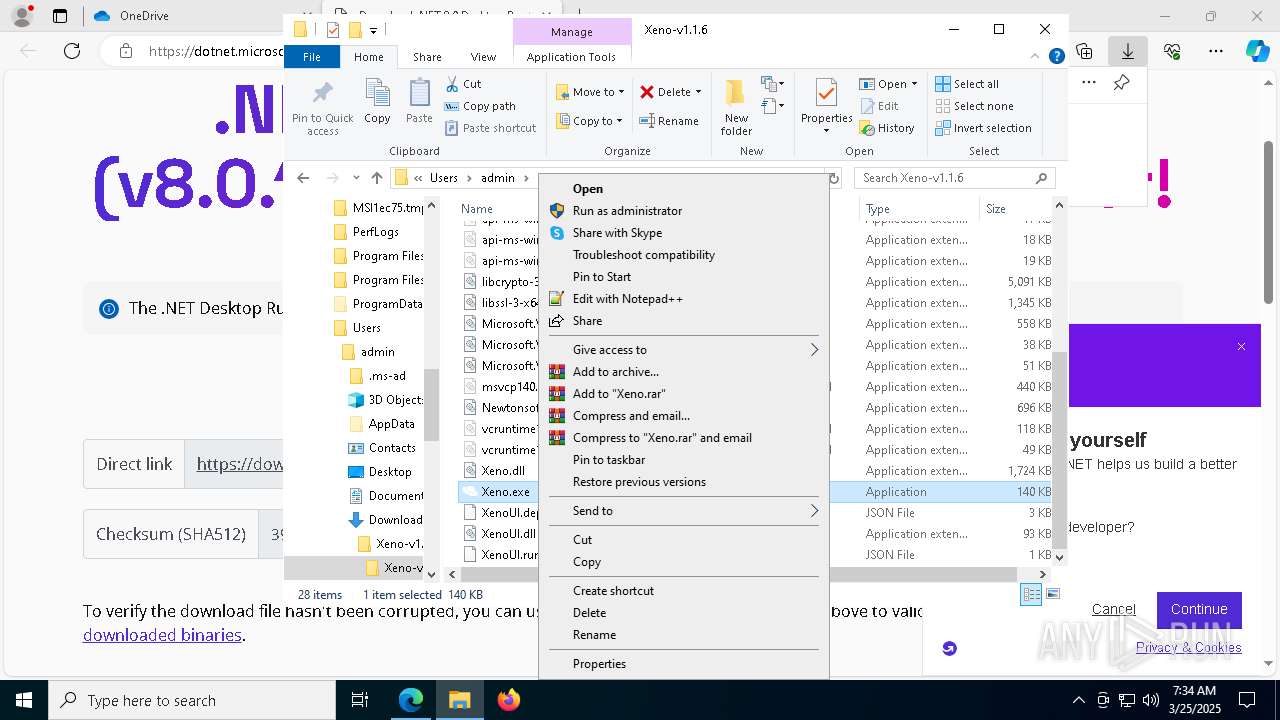Open the Task View taskbar button

(360, 700)
